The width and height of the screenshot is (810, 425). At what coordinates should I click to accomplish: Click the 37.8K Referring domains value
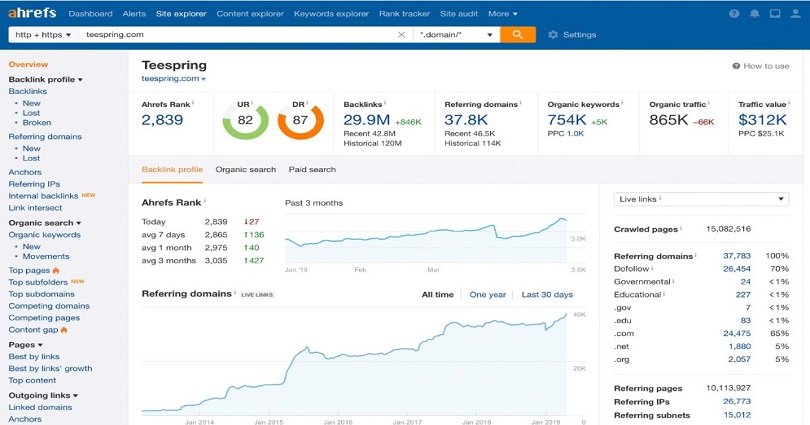click(x=466, y=120)
